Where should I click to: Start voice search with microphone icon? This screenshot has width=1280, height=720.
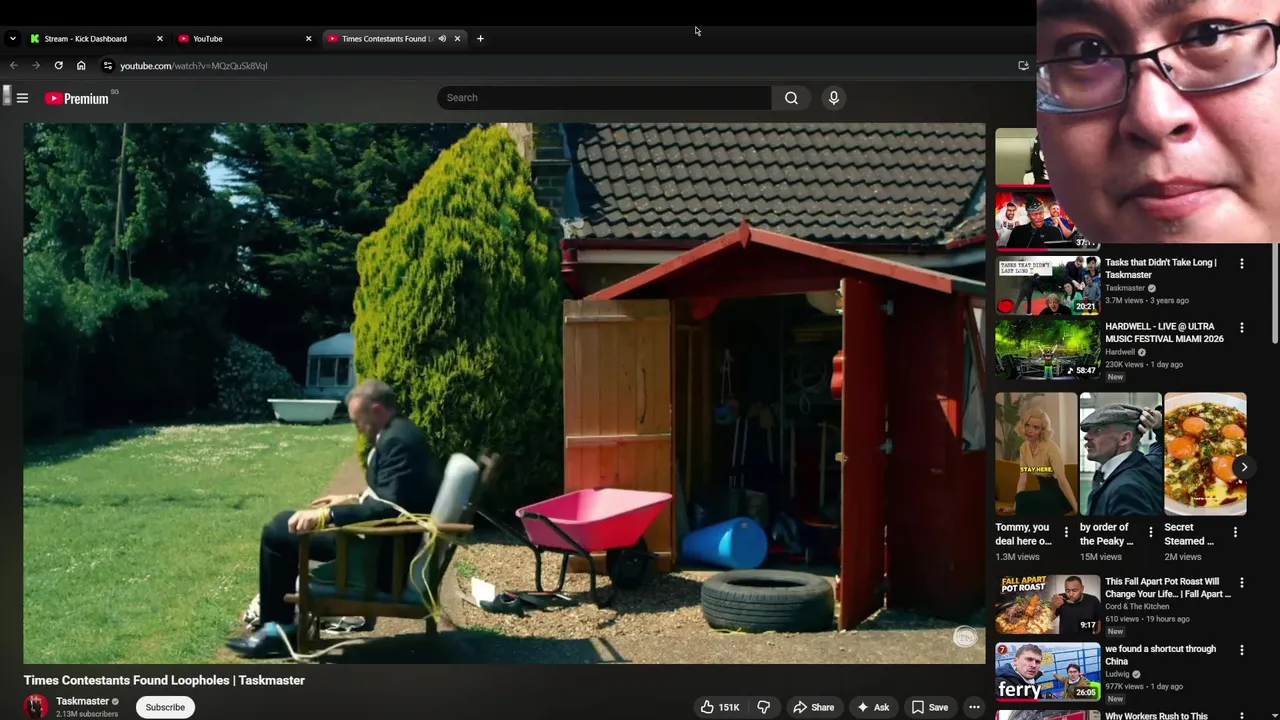[833, 98]
